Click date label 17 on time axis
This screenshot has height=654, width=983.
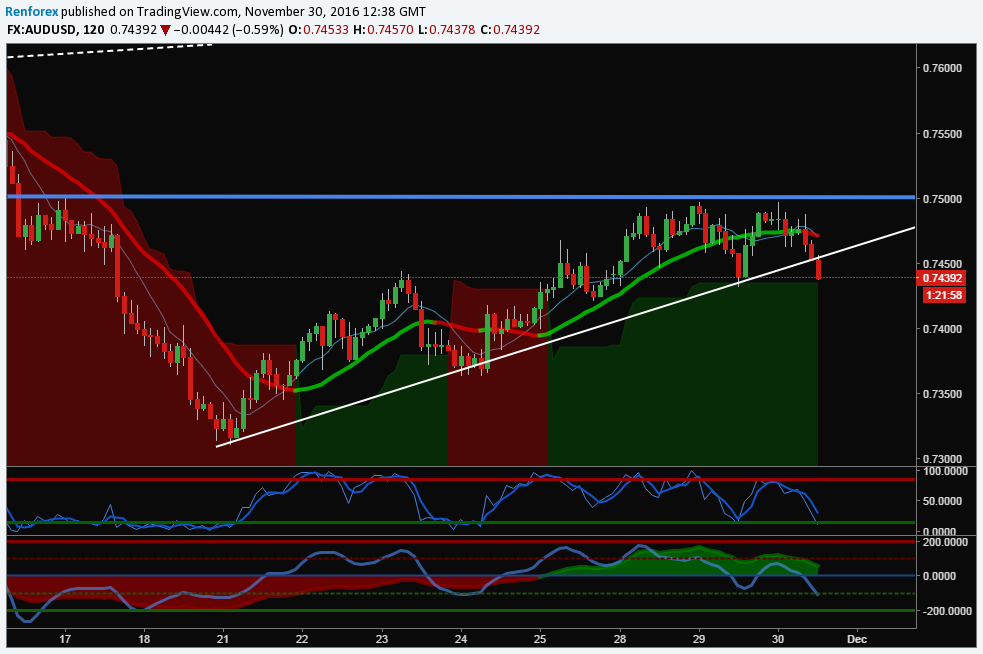[x=65, y=639]
